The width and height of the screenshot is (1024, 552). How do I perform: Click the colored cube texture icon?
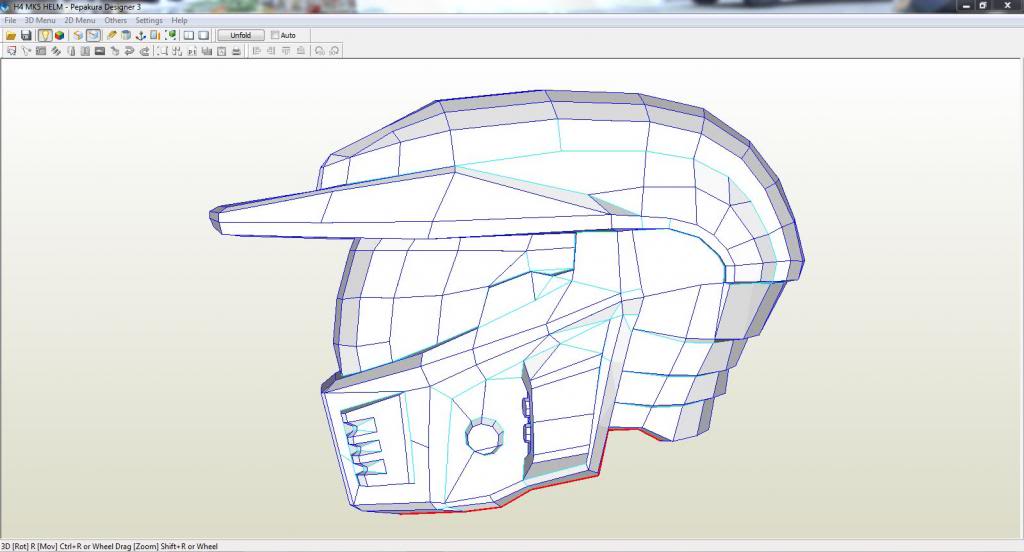point(60,35)
